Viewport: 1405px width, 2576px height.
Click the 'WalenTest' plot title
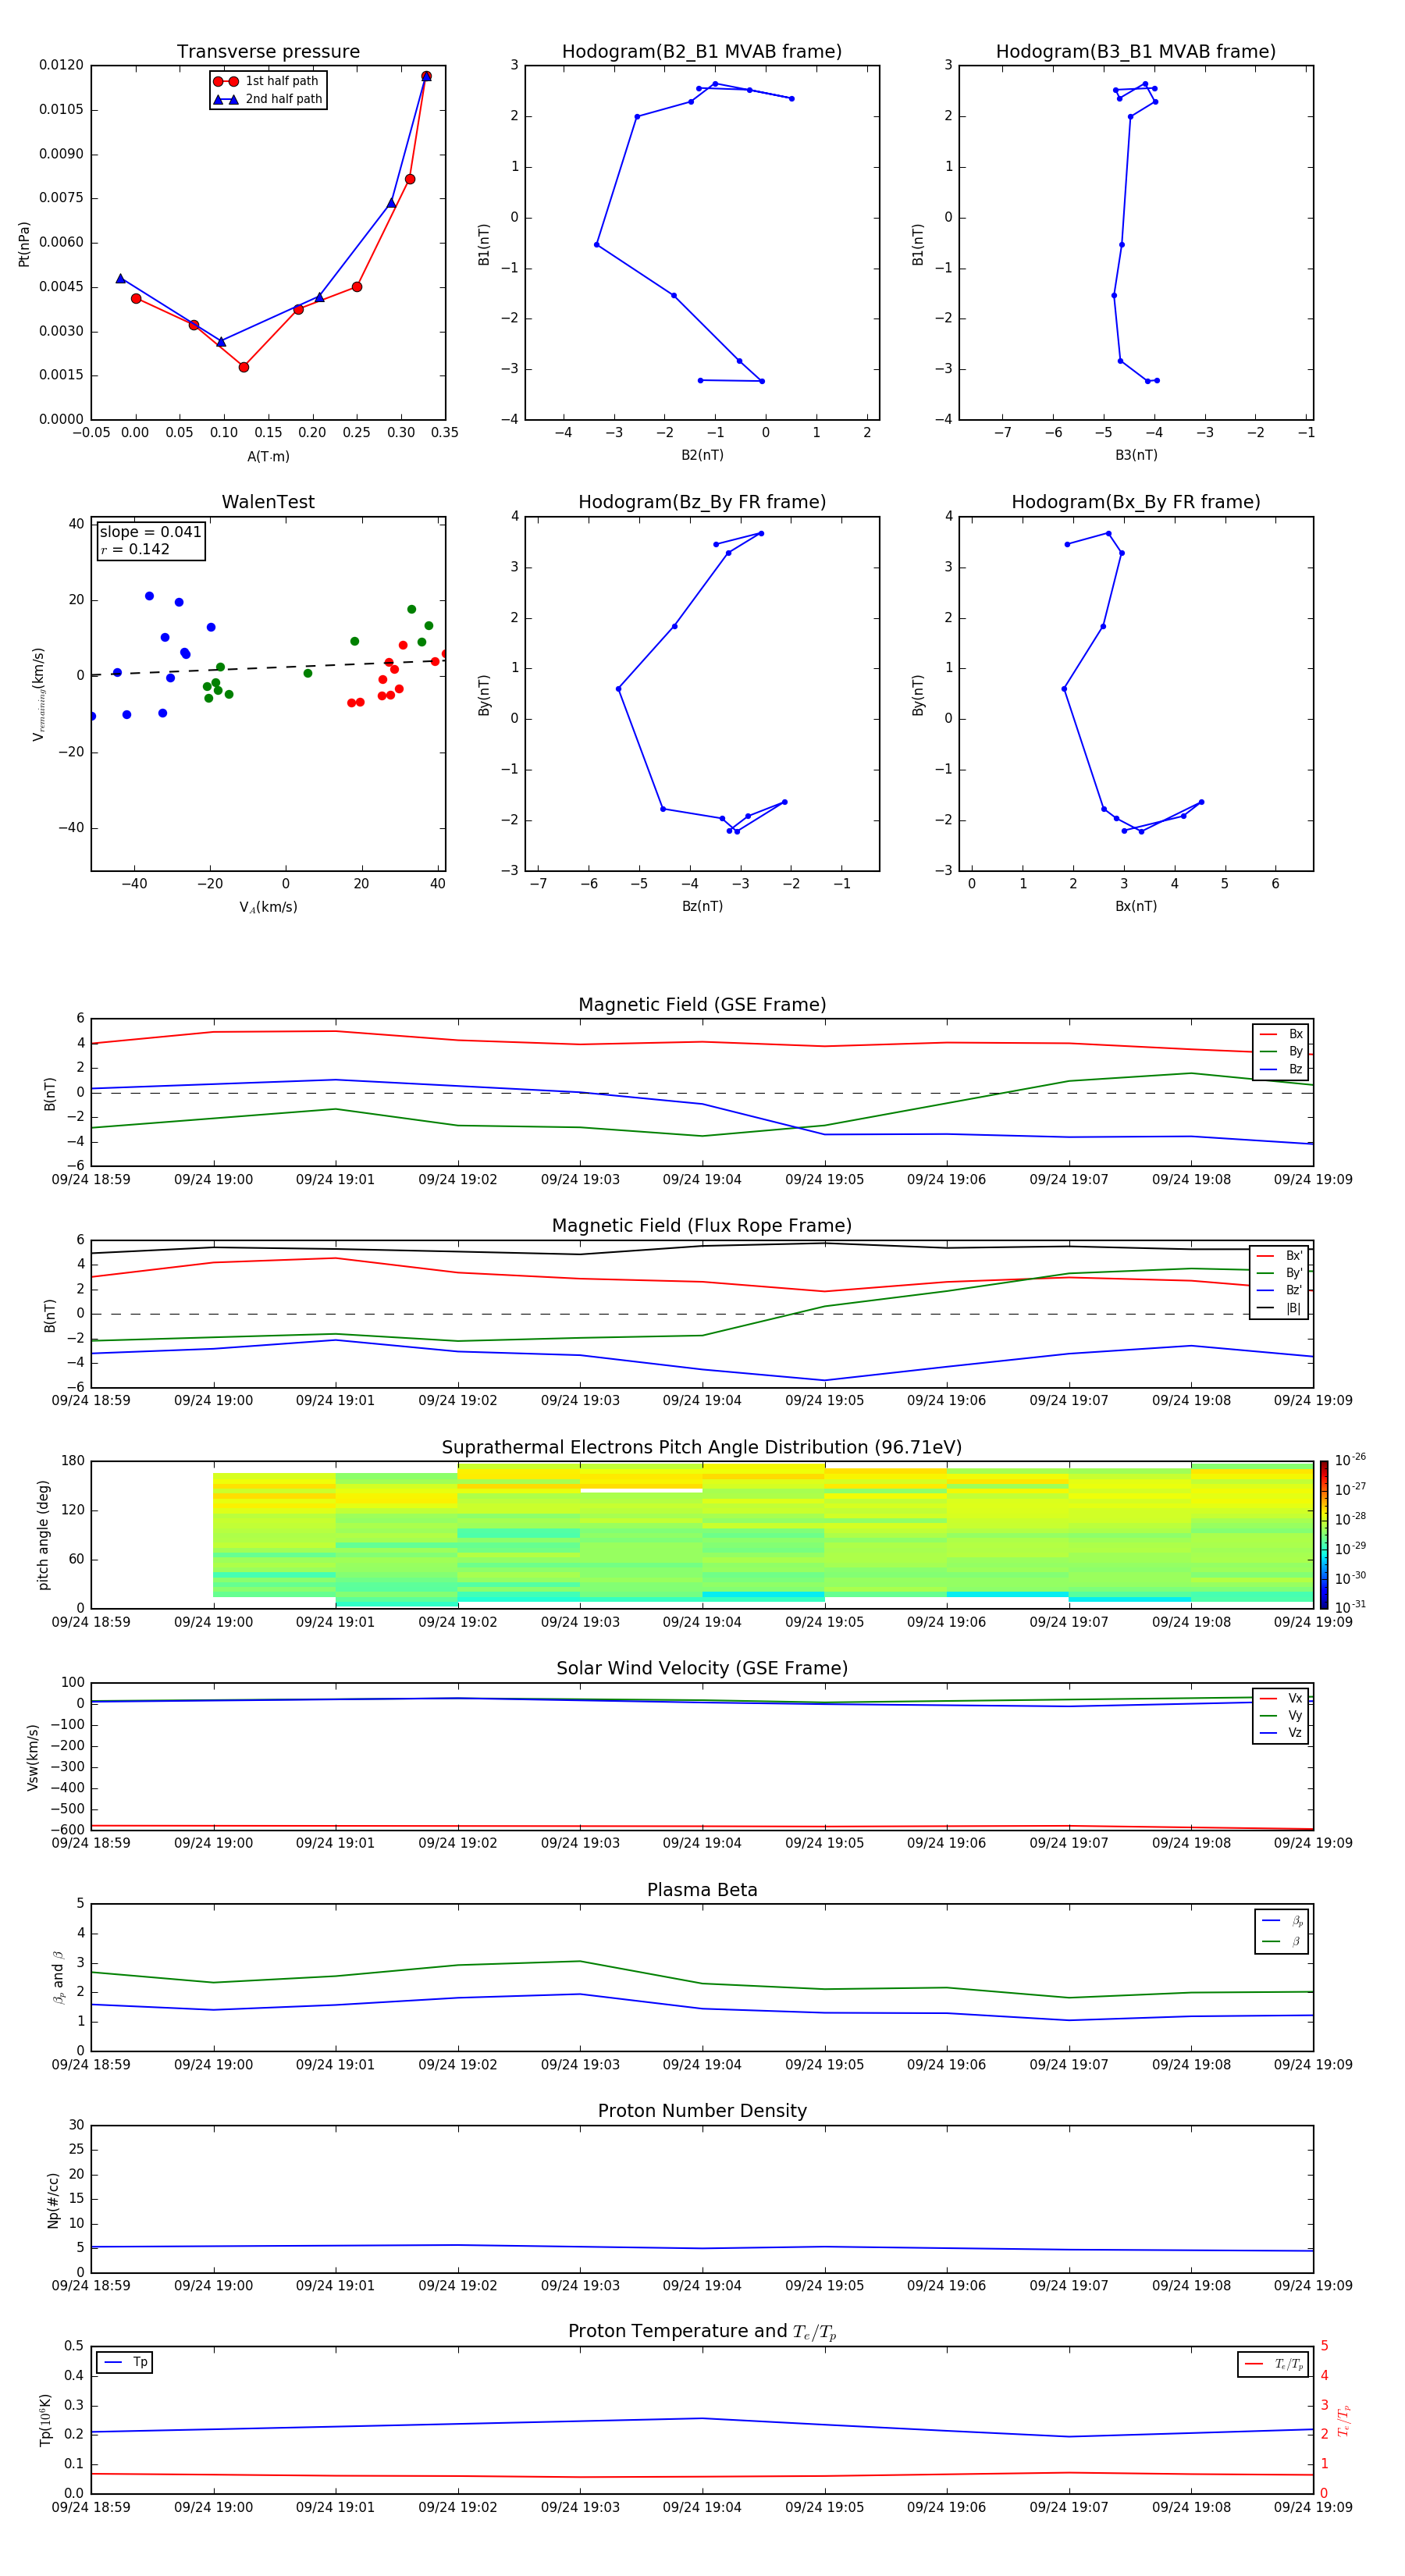point(268,502)
